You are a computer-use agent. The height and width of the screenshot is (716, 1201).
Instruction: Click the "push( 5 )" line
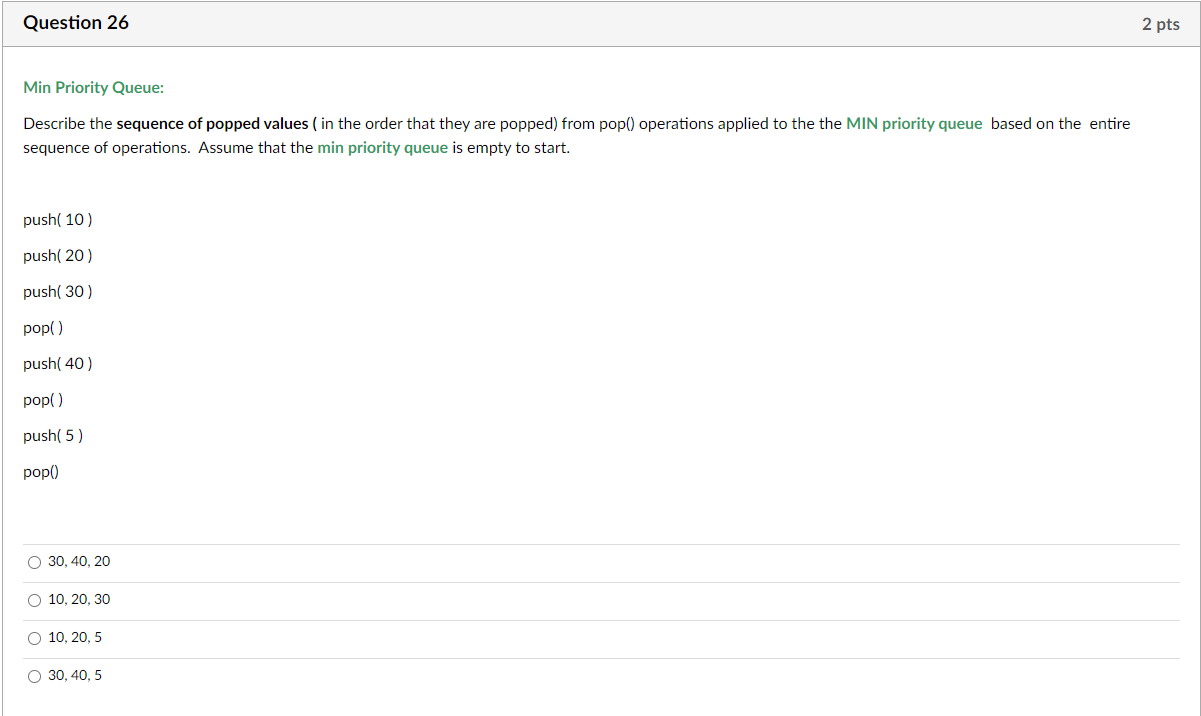coord(53,435)
